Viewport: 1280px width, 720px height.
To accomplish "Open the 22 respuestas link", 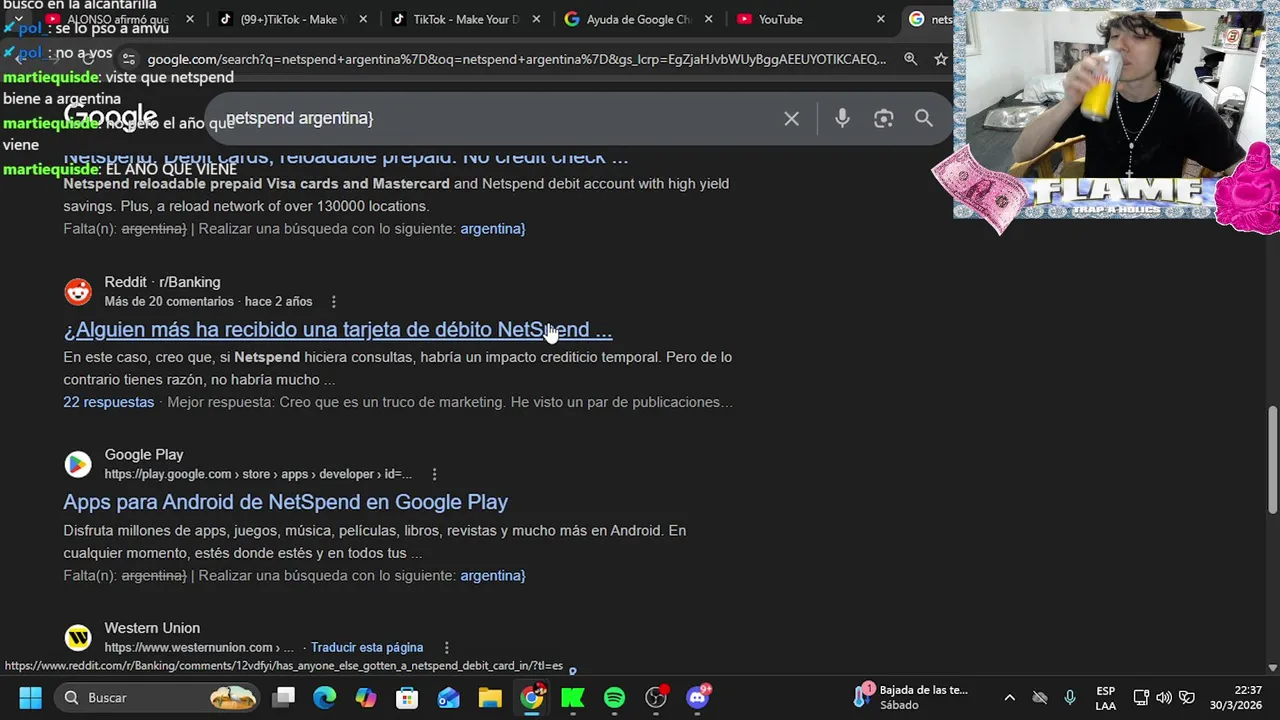I will coord(109,402).
